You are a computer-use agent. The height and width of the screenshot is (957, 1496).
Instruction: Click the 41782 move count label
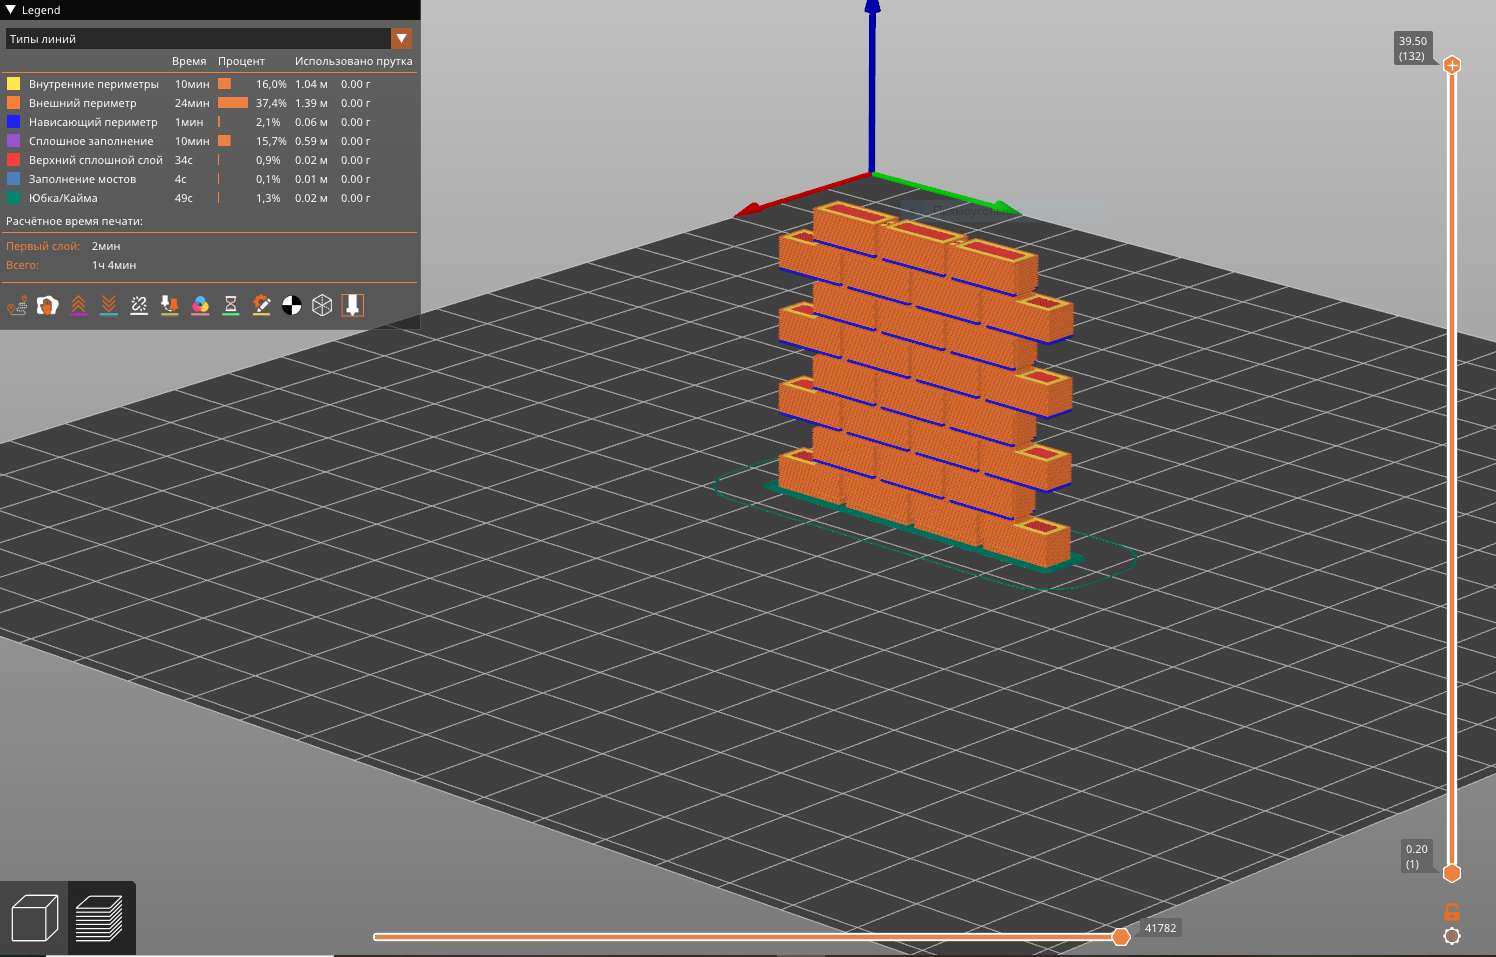click(1160, 928)
